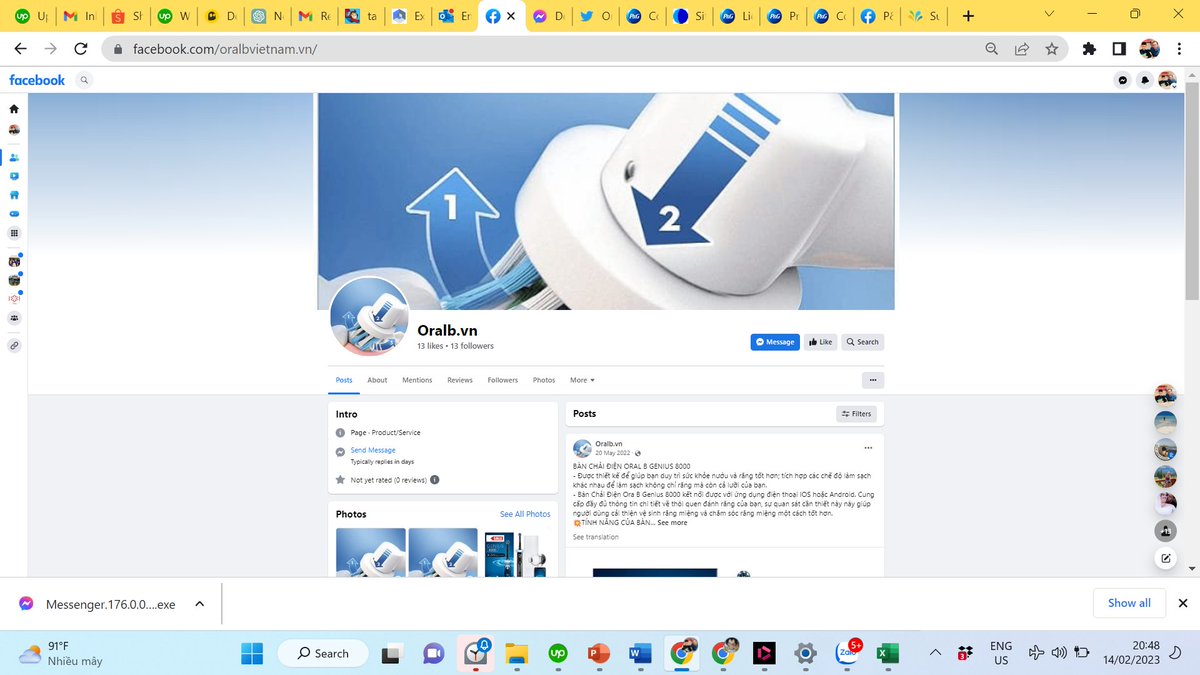Go to Facebook Home via house icon
The width and height of the screenshot is (1200, 675).
14,108
